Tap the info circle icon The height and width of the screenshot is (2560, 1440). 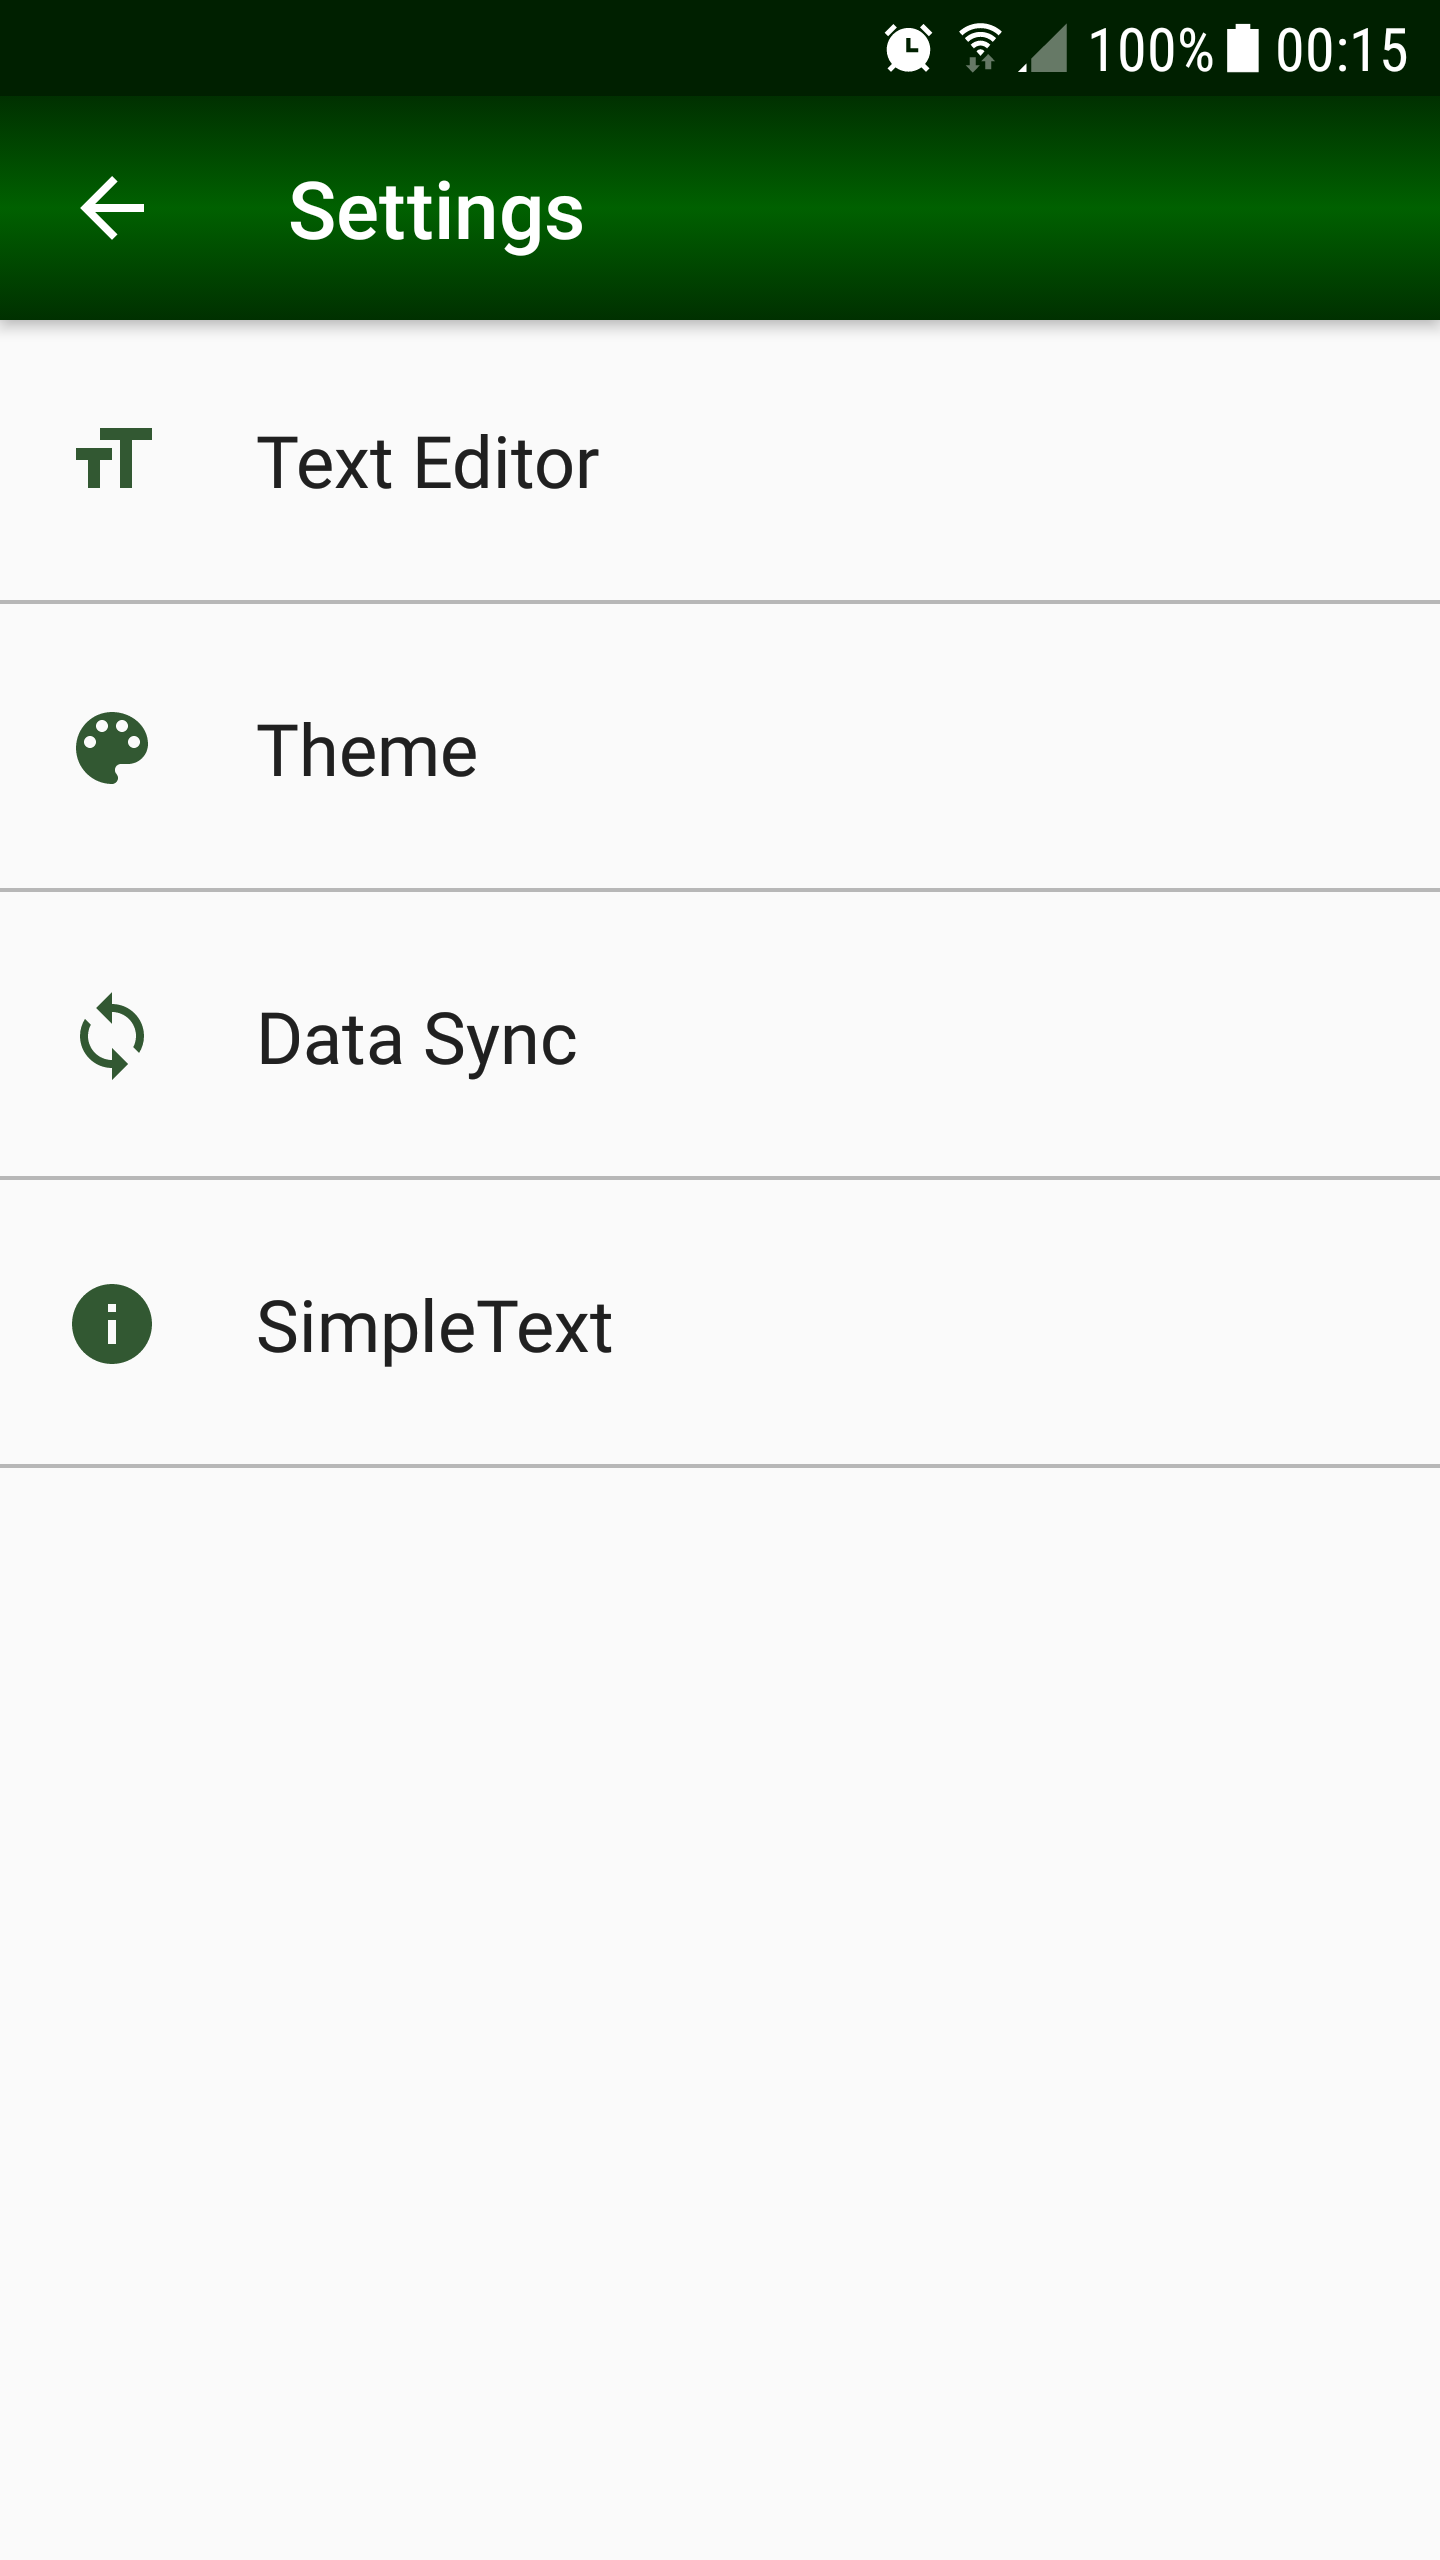point(112,1324)
